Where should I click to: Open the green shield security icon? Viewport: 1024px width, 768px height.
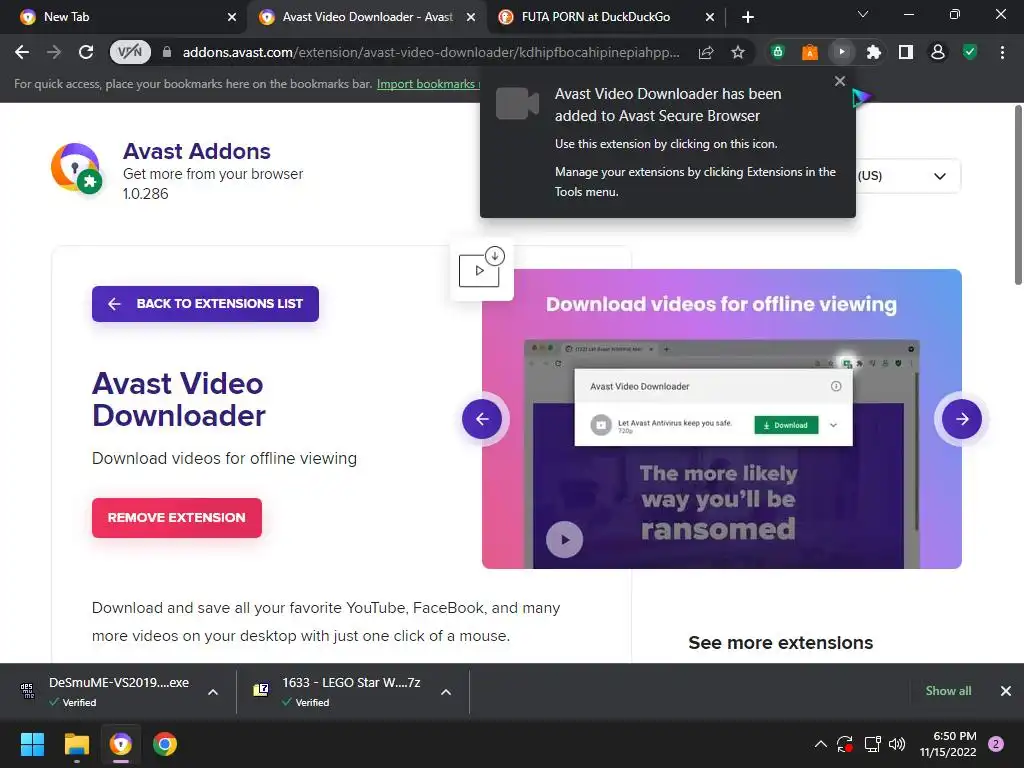(x=970, y=52)
